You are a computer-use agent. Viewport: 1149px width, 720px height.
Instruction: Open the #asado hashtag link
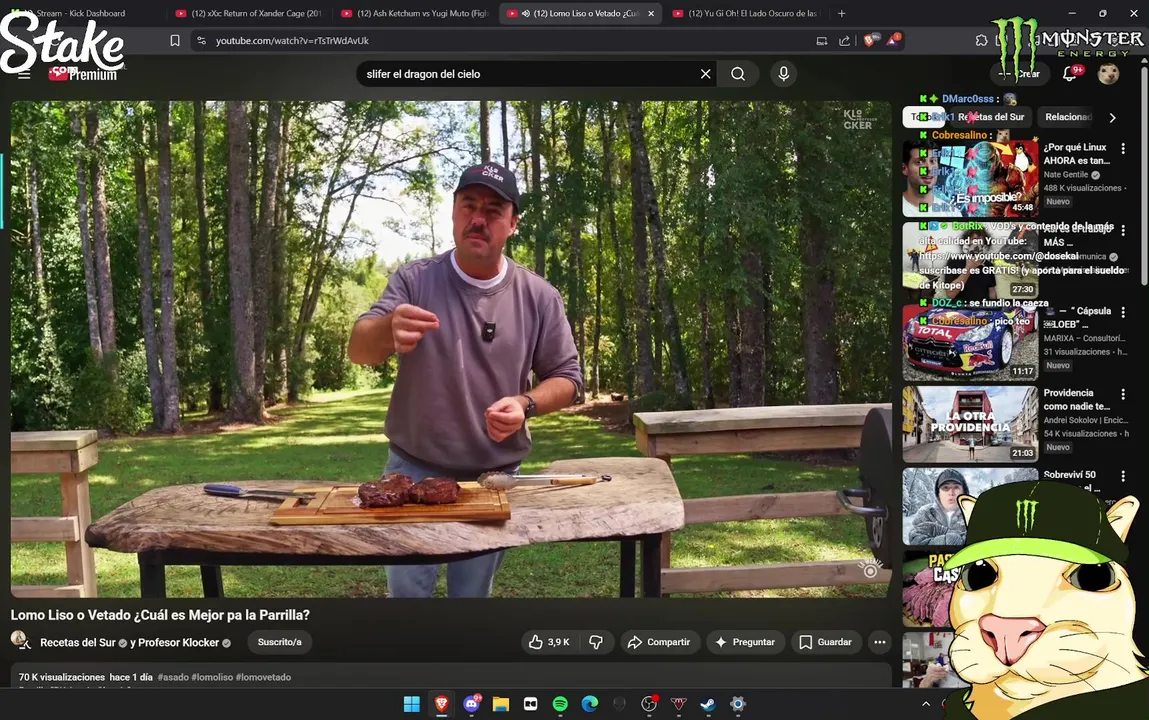pyautogui.click(x=173, y=678)
